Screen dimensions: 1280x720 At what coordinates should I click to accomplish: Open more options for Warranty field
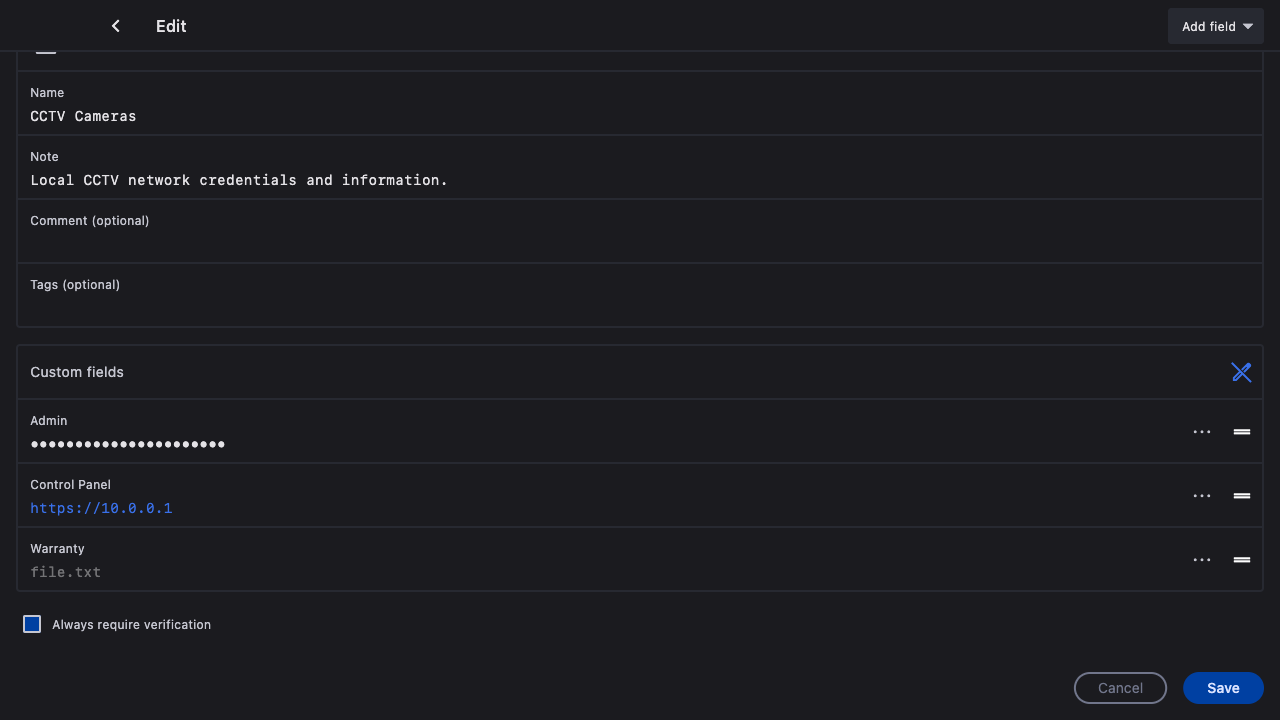click(1202, 560)
